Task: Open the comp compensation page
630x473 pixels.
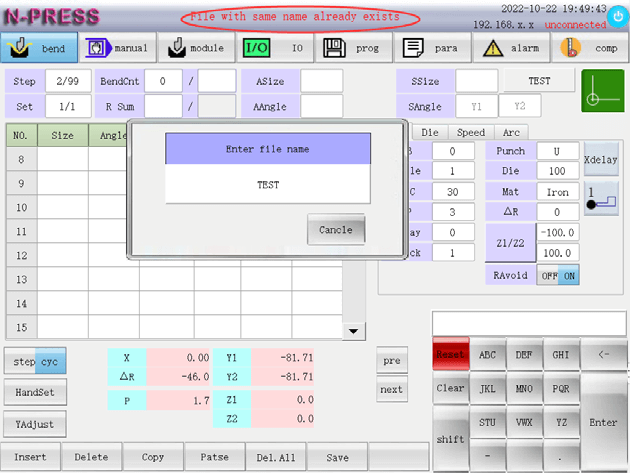Action: tap(589, 48)
